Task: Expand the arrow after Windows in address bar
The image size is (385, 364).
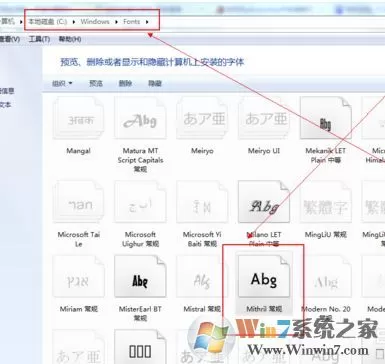Action: point(116,22)
